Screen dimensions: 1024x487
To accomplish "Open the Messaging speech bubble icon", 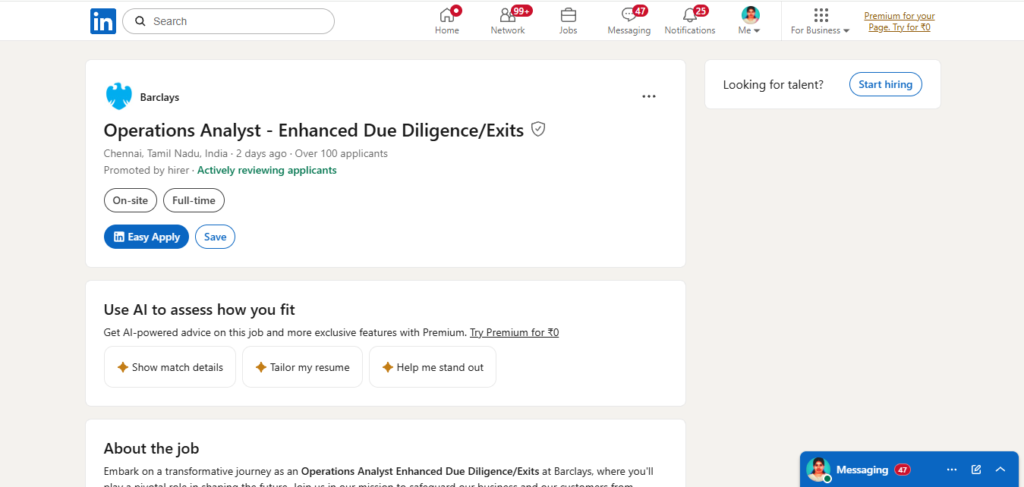I will [628, 15].
